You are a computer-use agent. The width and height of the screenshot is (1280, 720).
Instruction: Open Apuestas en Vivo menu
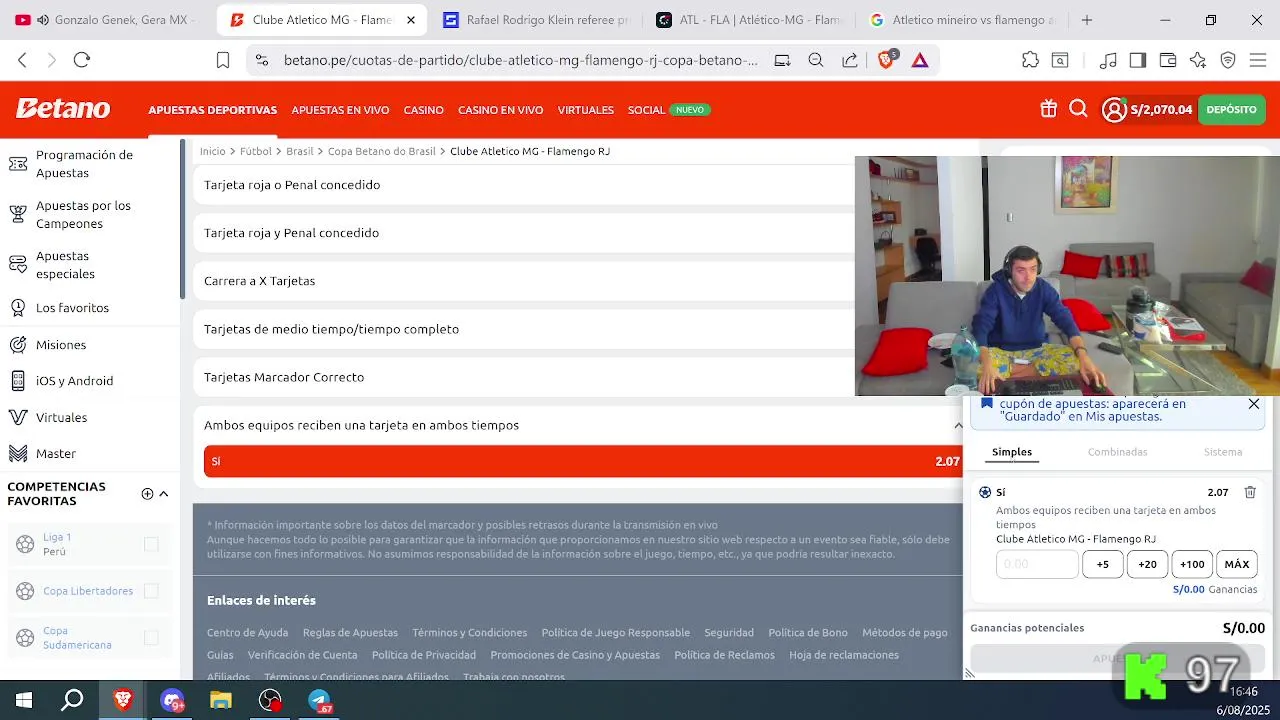pos(340,110)
